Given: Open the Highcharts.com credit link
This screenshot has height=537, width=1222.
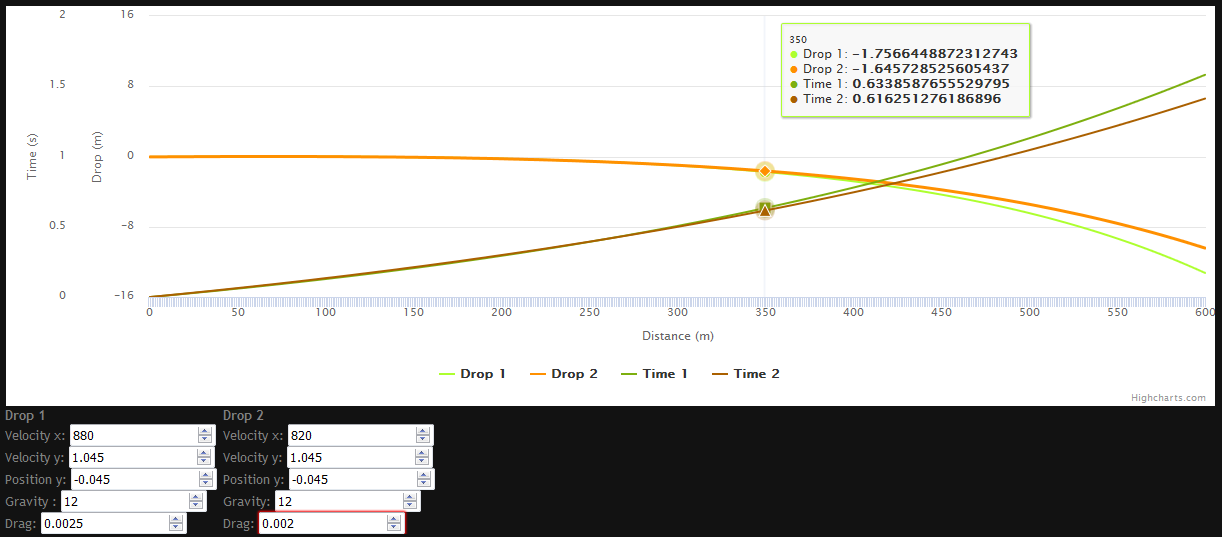Looking at the screenshot, I should tap(1168, 398).
